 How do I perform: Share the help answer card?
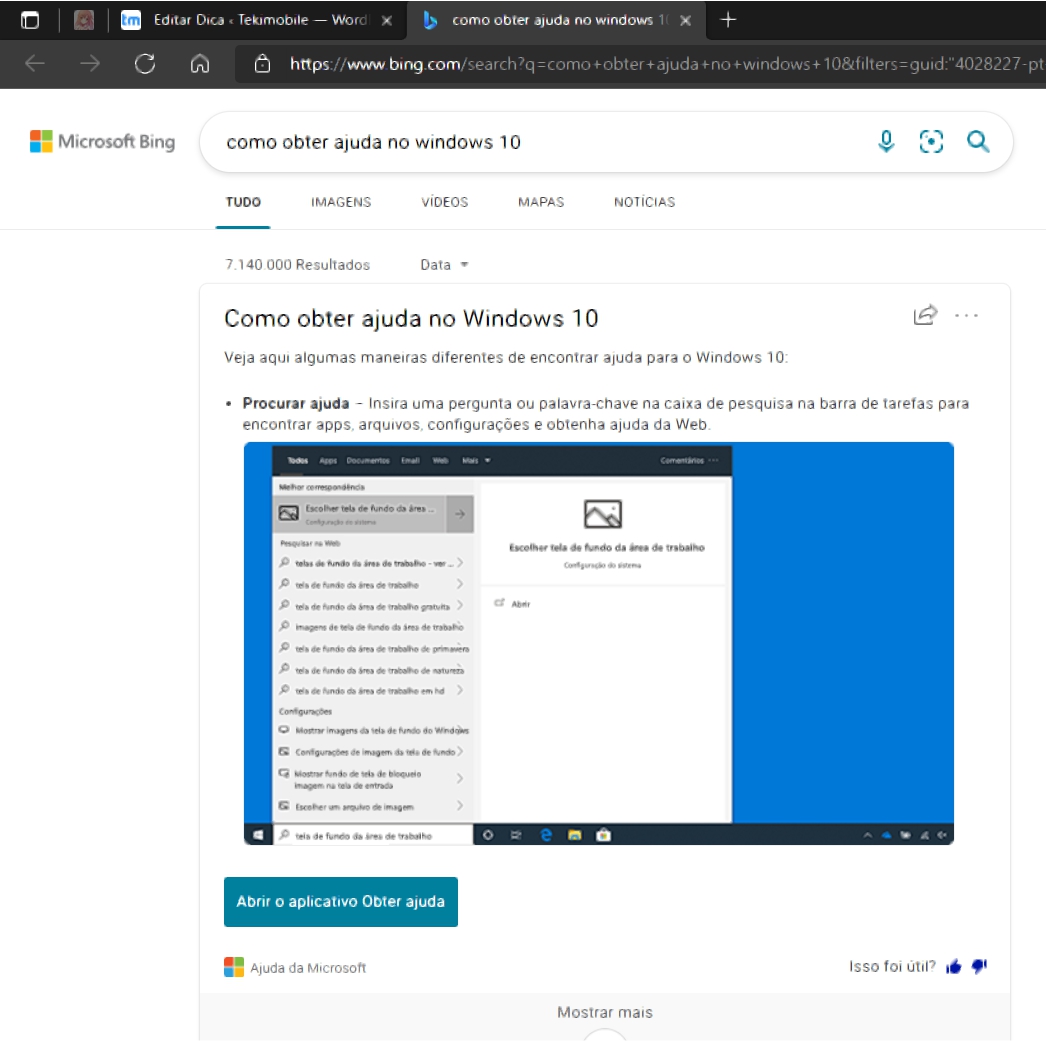[925, 315]
